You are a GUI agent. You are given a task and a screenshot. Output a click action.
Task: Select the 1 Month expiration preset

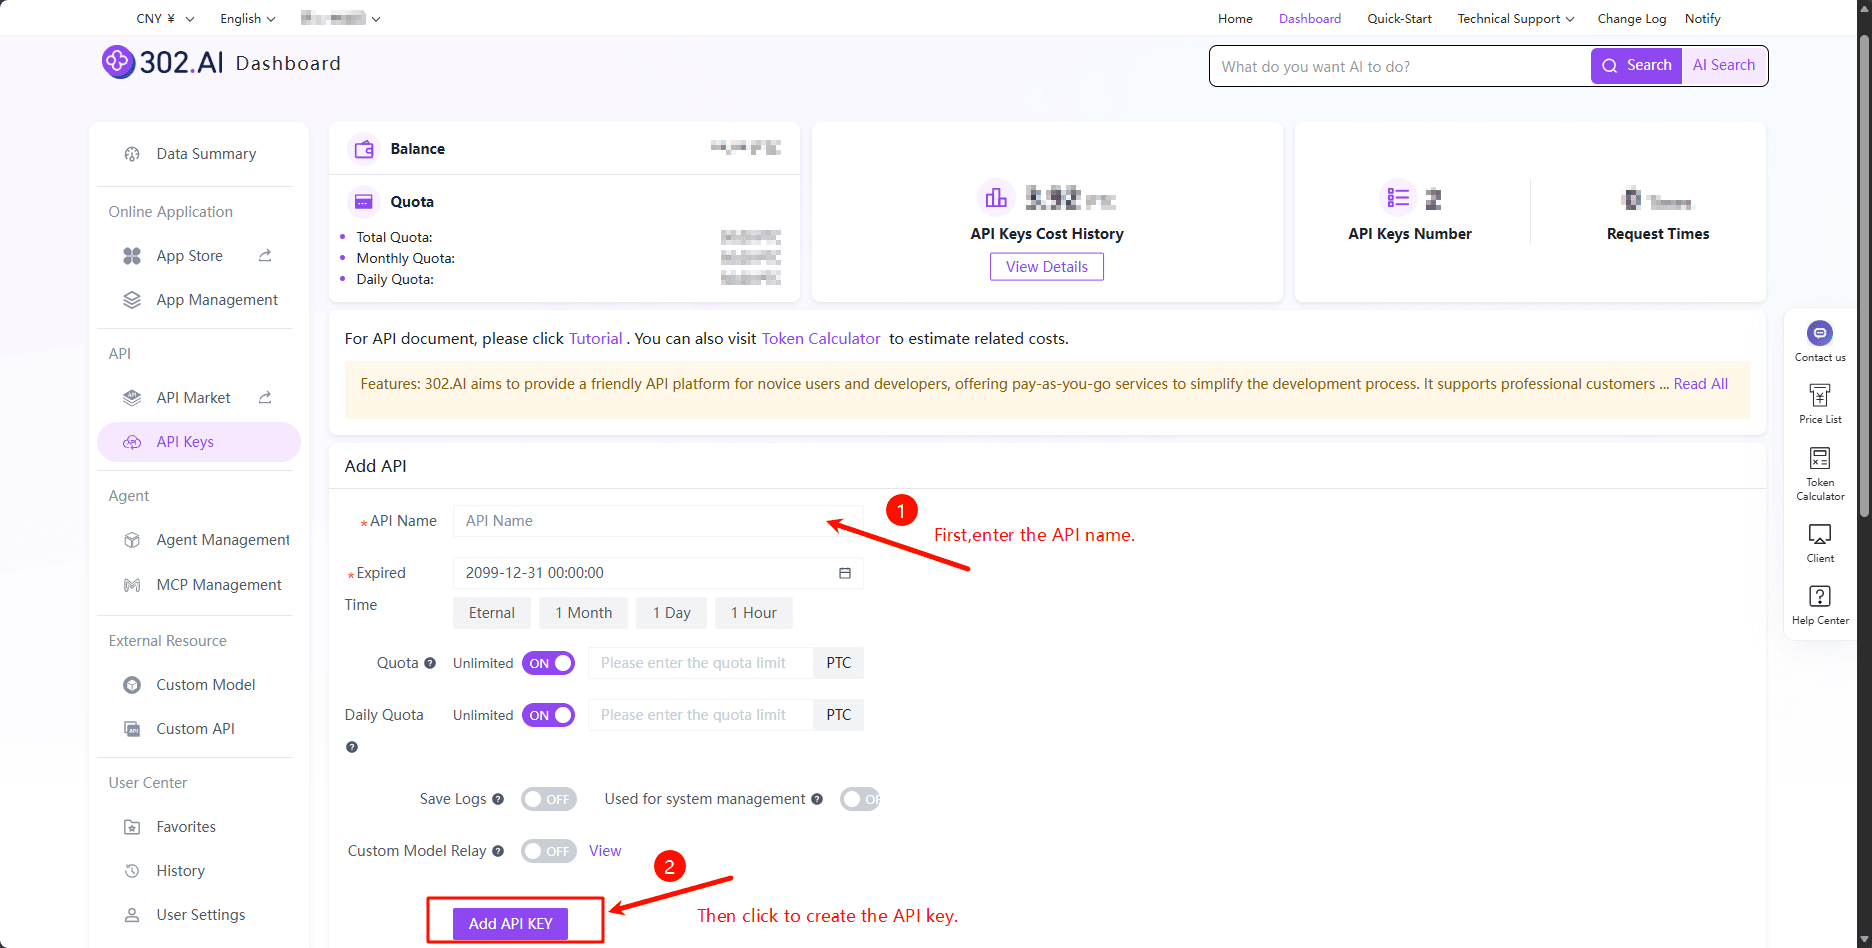click(583, 612)
